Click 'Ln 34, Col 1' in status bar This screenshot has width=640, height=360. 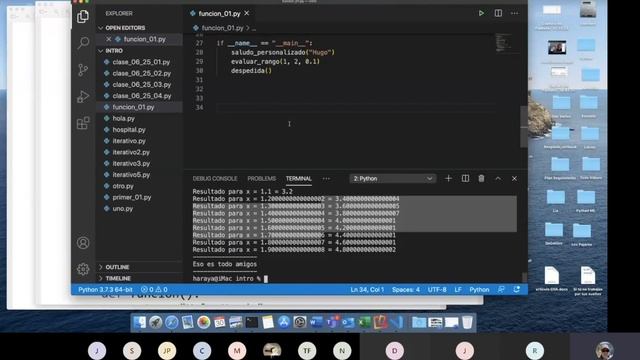click(367, 289)
